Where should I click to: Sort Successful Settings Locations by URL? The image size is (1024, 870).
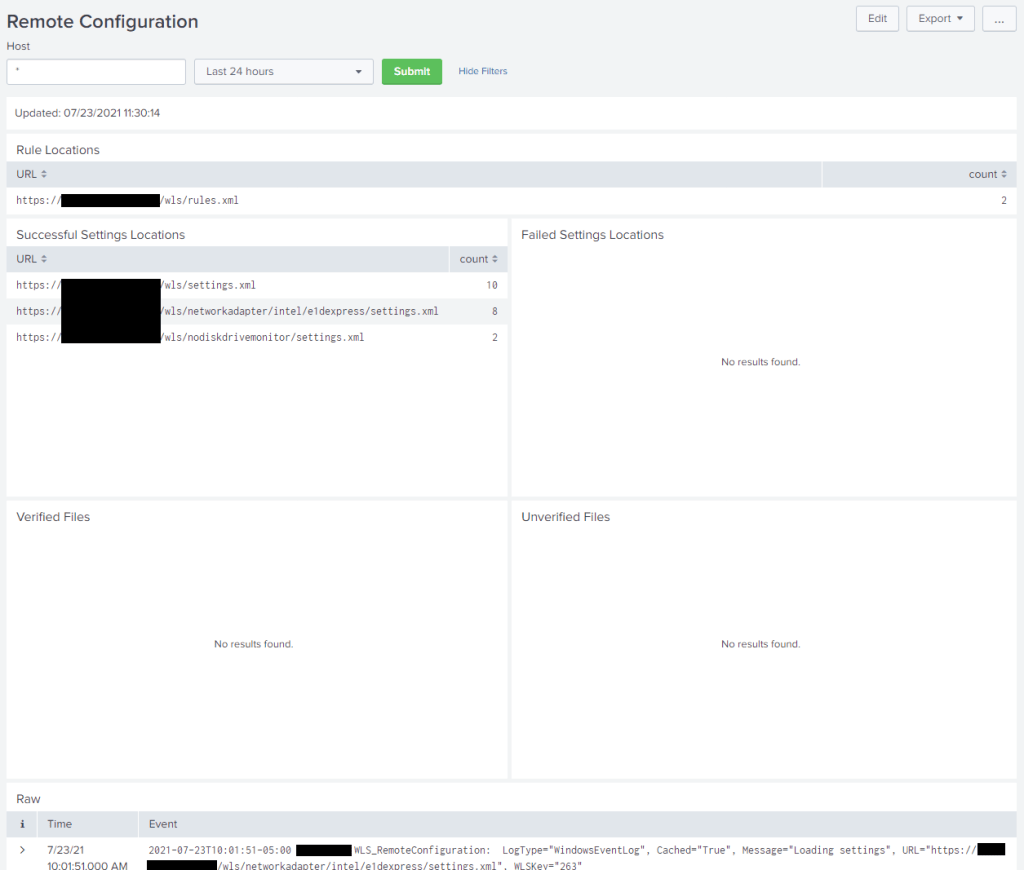31,259
